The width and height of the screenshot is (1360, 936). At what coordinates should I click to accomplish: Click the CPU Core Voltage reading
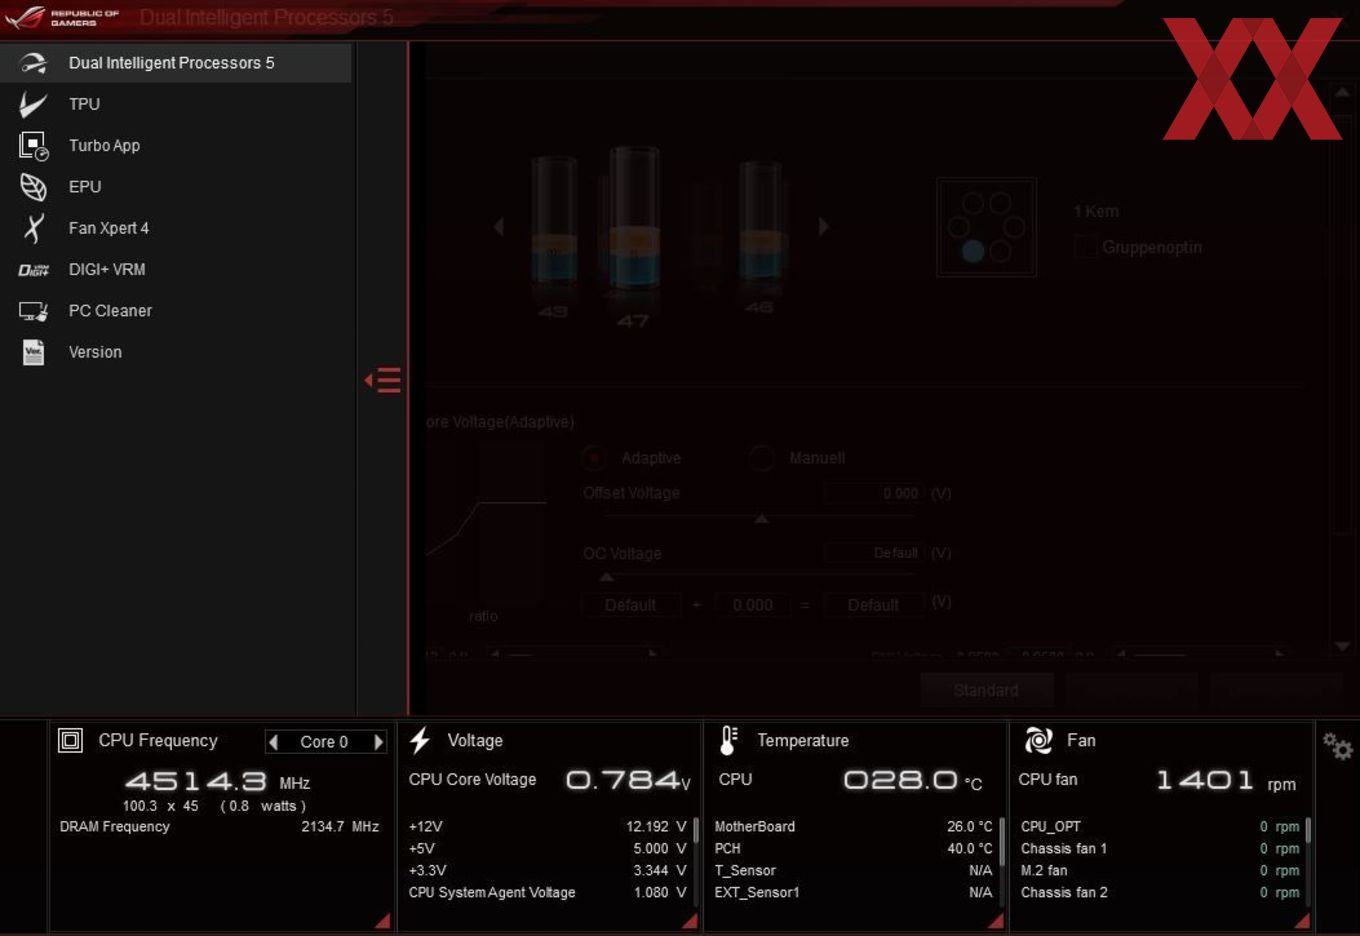(627, 780)
